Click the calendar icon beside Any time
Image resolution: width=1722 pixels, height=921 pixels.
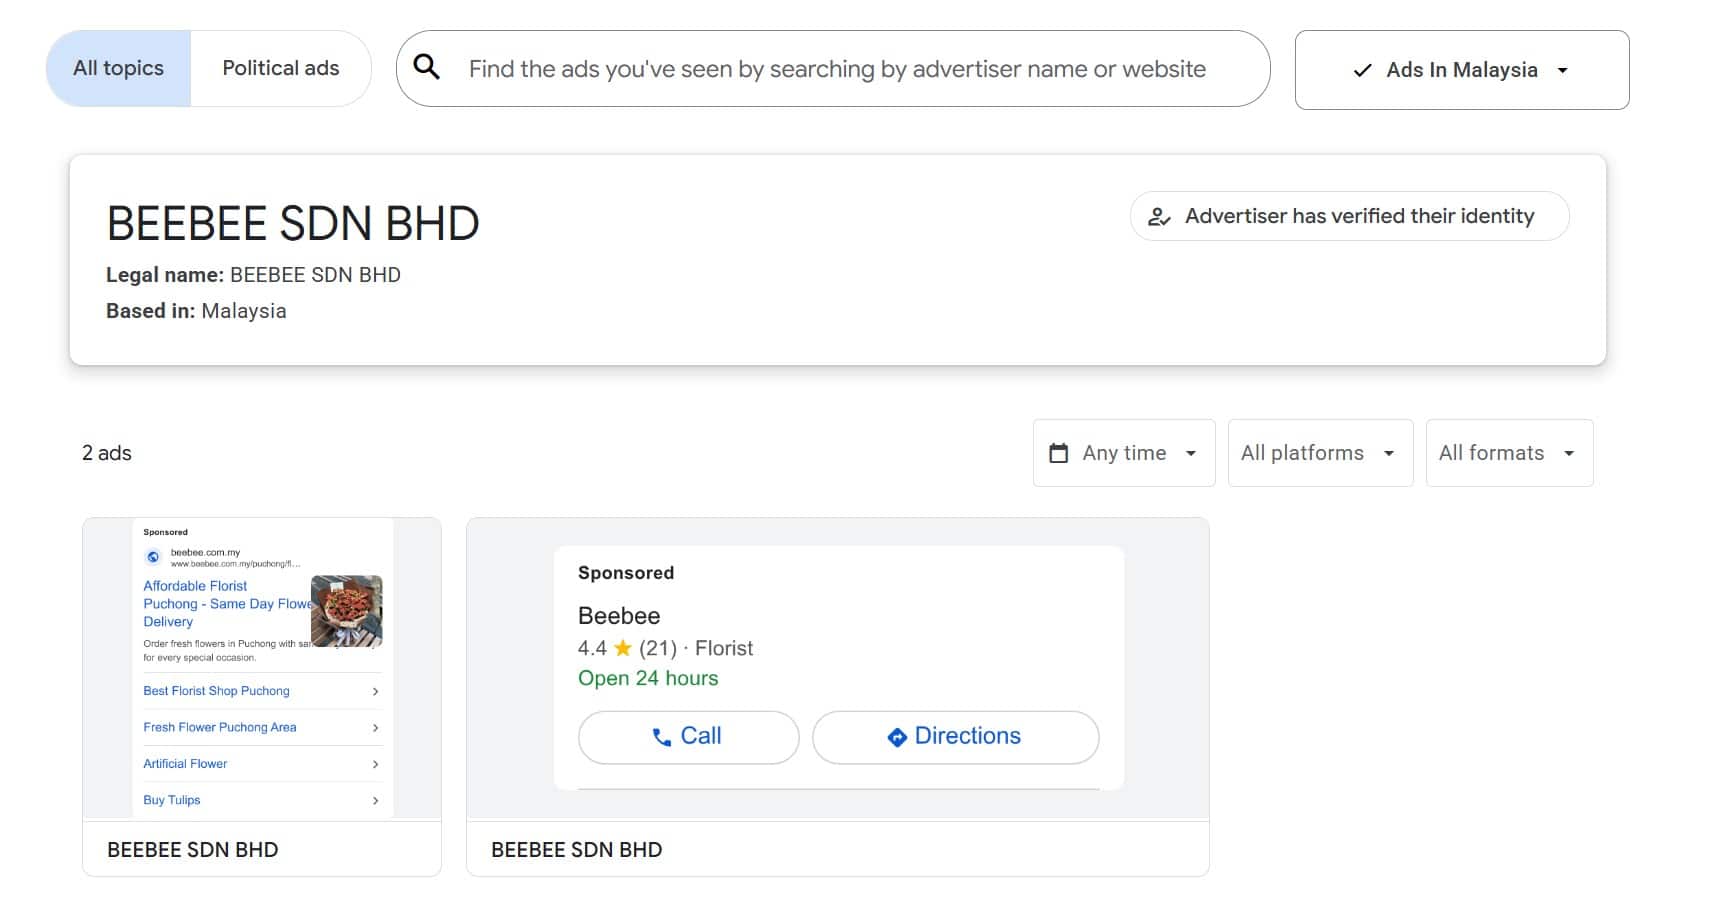(x=1060, y=452)
